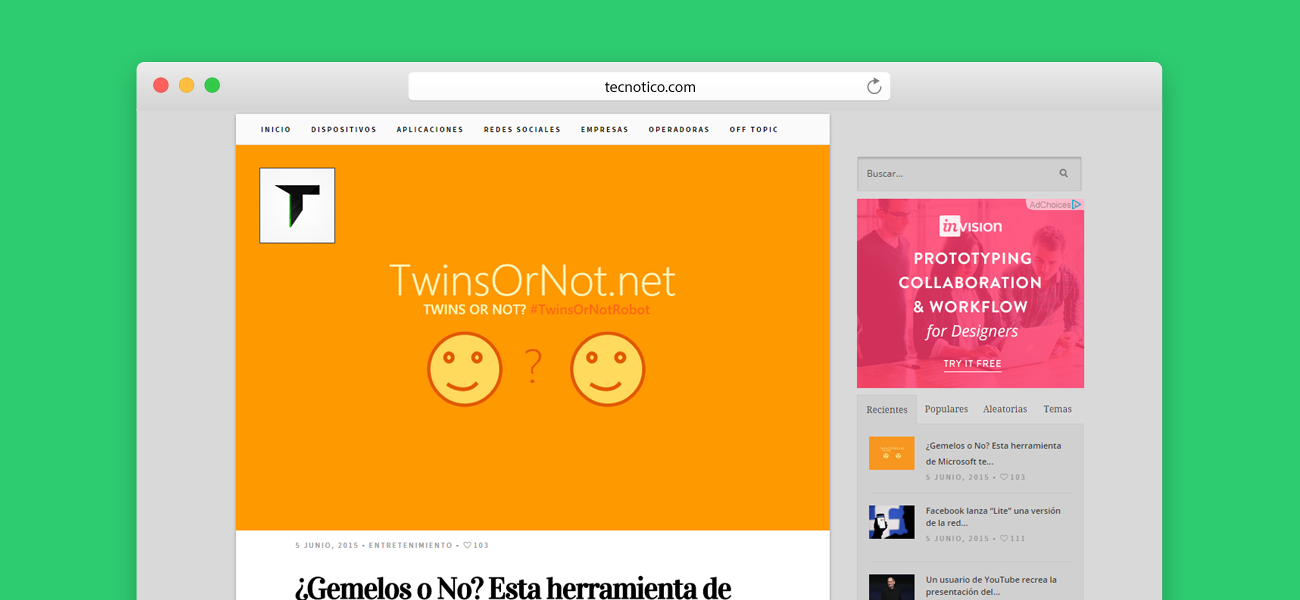
Task: Minimize the browser with yellow button
Action: [187, 85]
